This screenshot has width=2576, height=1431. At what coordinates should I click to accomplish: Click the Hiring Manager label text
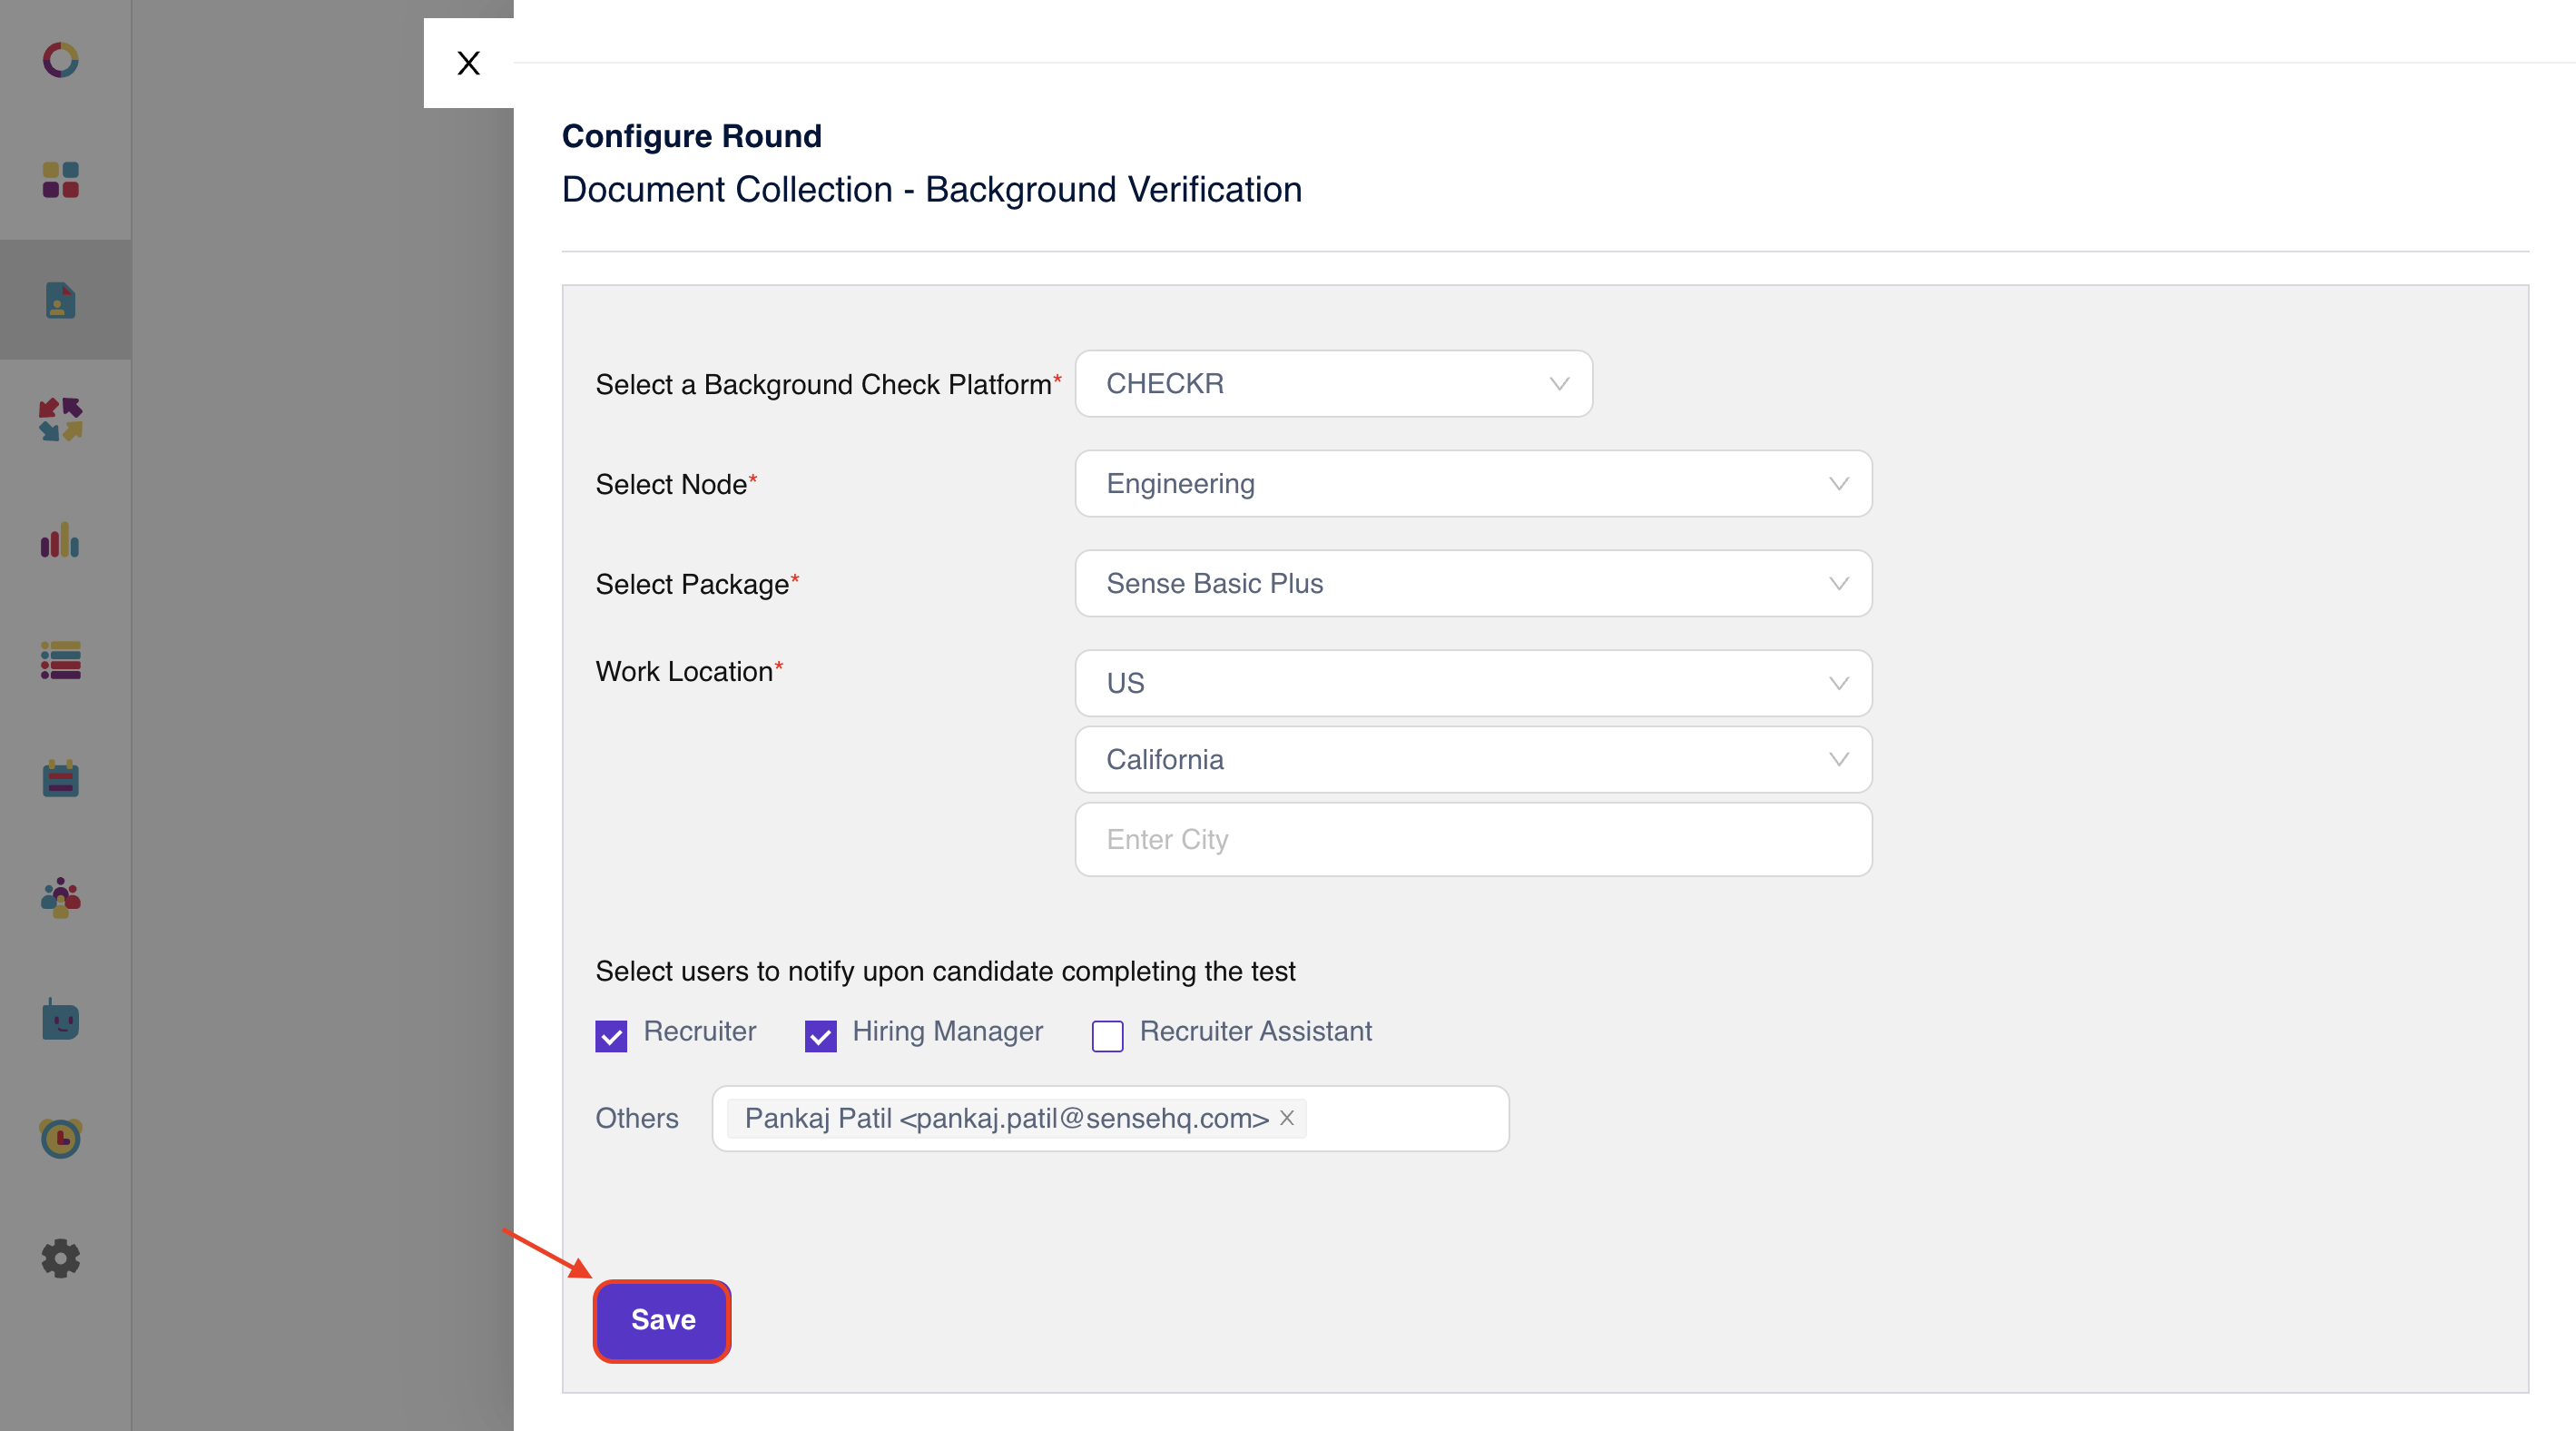click(947, 1031)
